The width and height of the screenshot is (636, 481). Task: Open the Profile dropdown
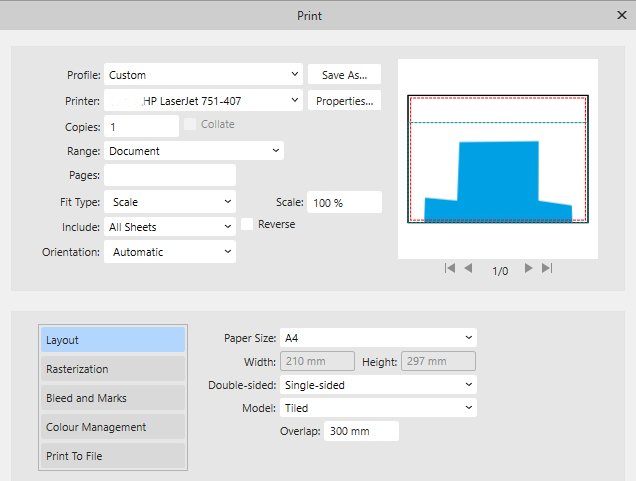[x=203, y=74]
